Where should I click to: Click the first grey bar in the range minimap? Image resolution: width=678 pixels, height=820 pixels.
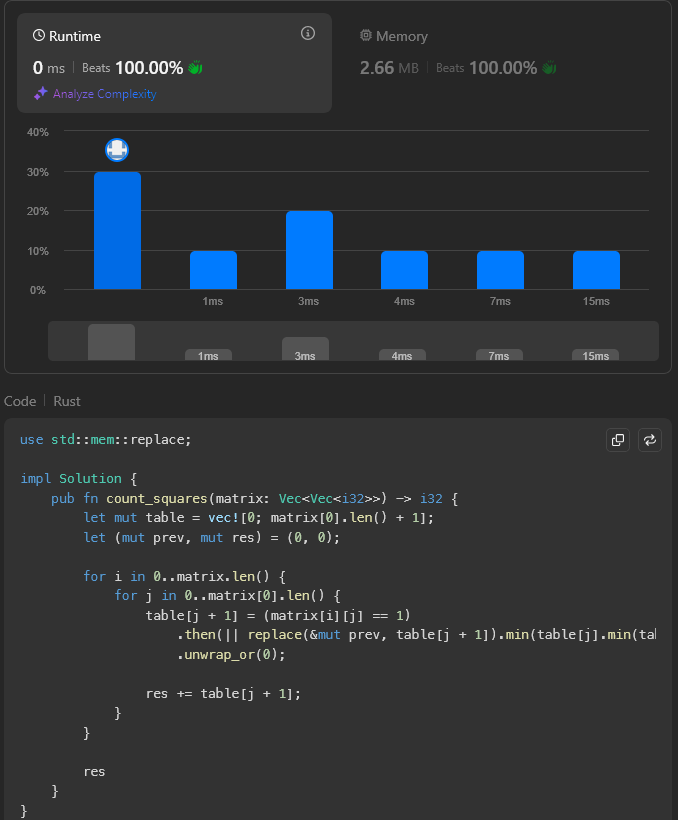tap(111, 342)
